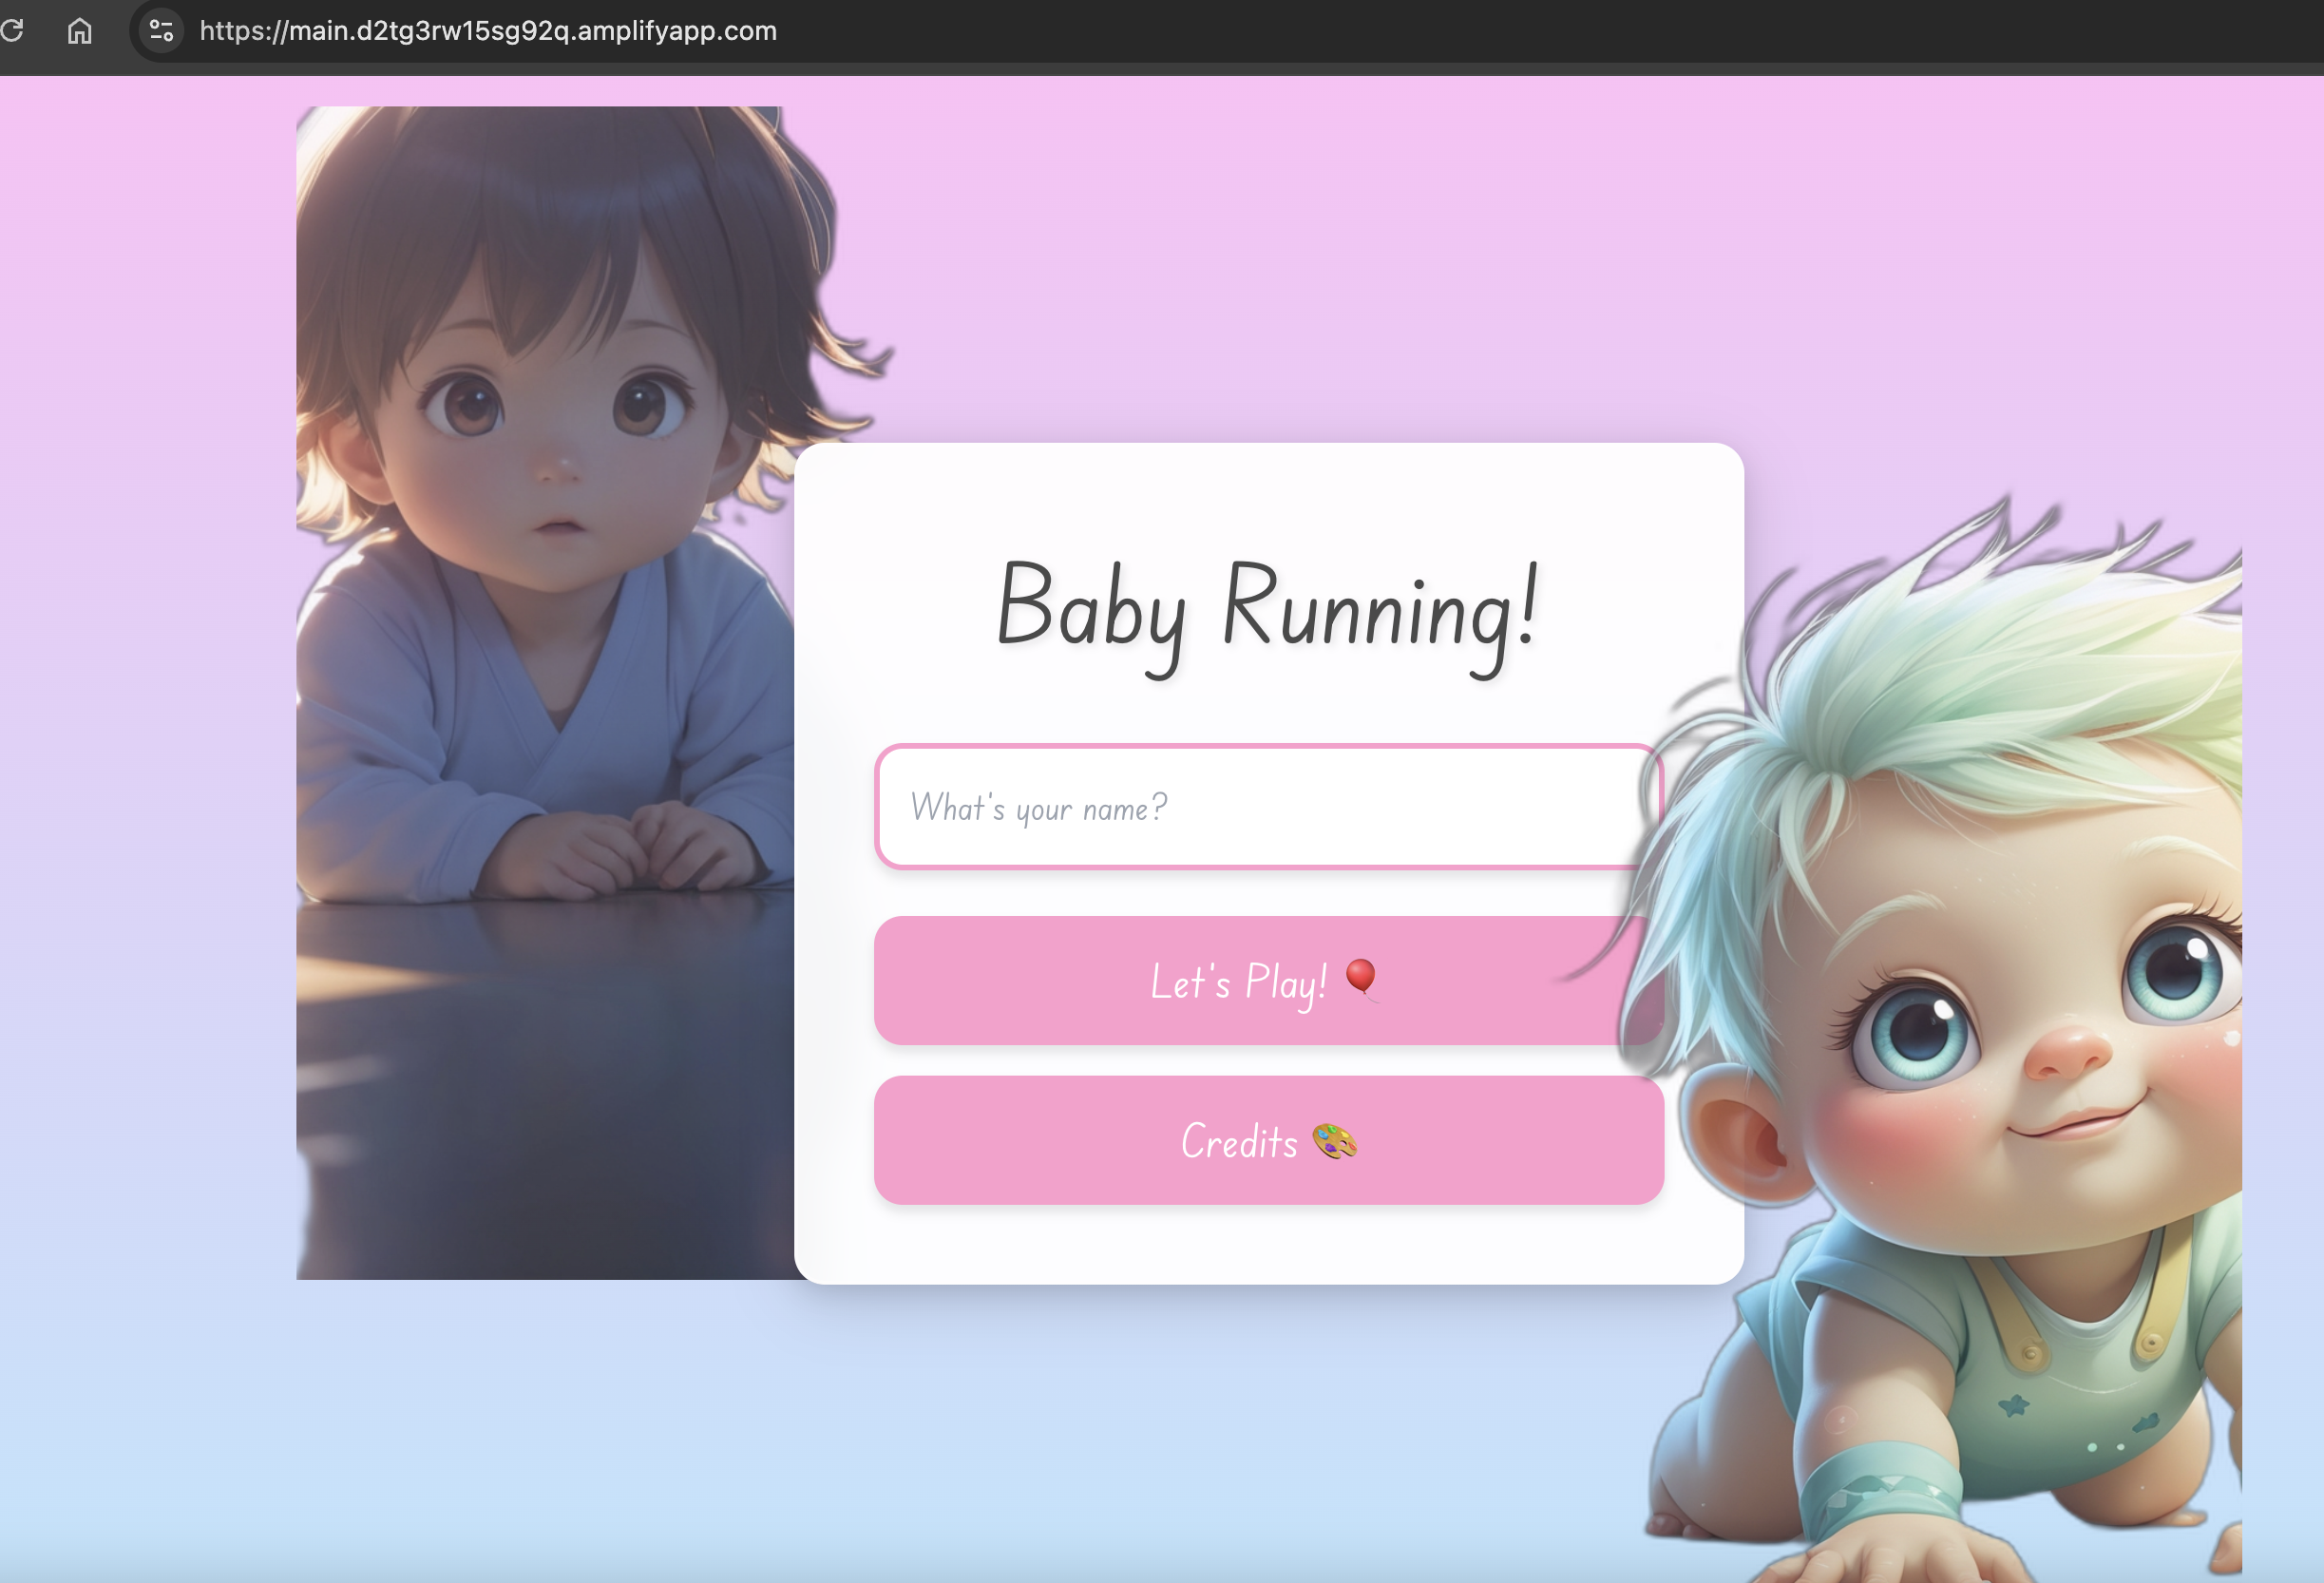Click the browser reload page icon
Image resolution: width=2324 pixels, height=1583 pixels.
coord(12,31)
